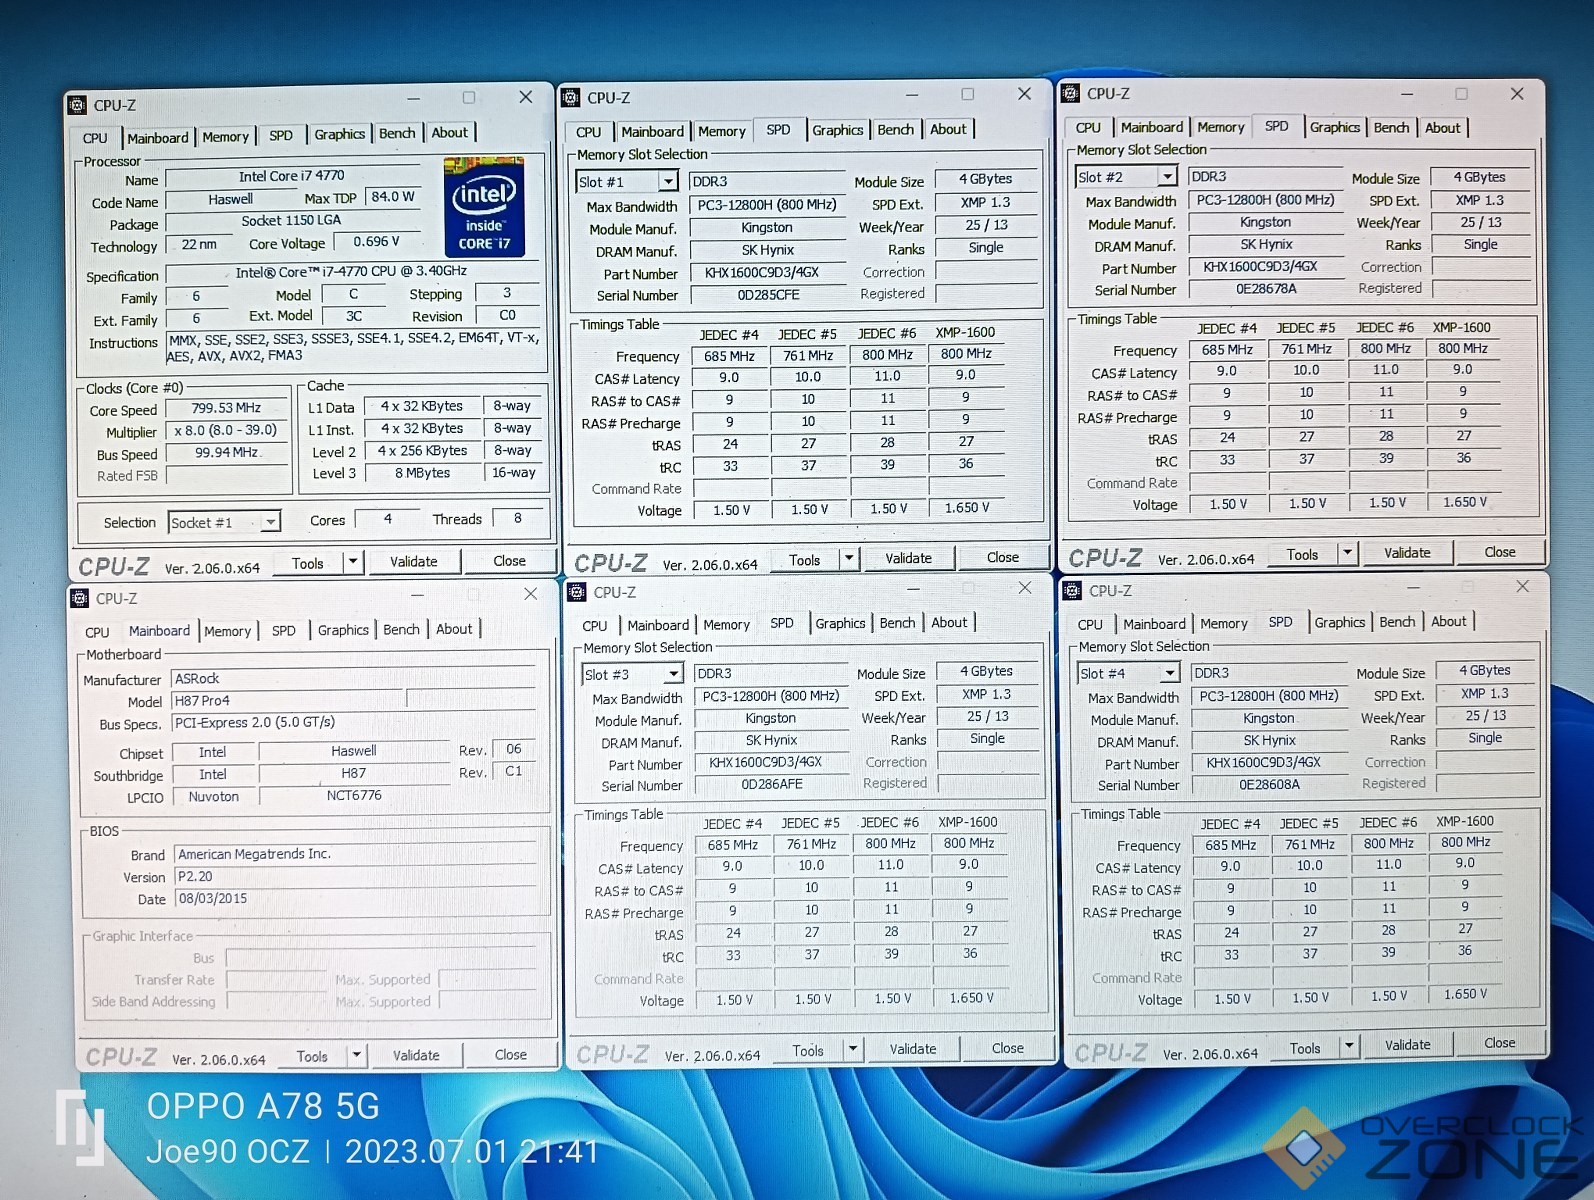Click Validate in the ASRock Mainboard window

[416, 1055]
